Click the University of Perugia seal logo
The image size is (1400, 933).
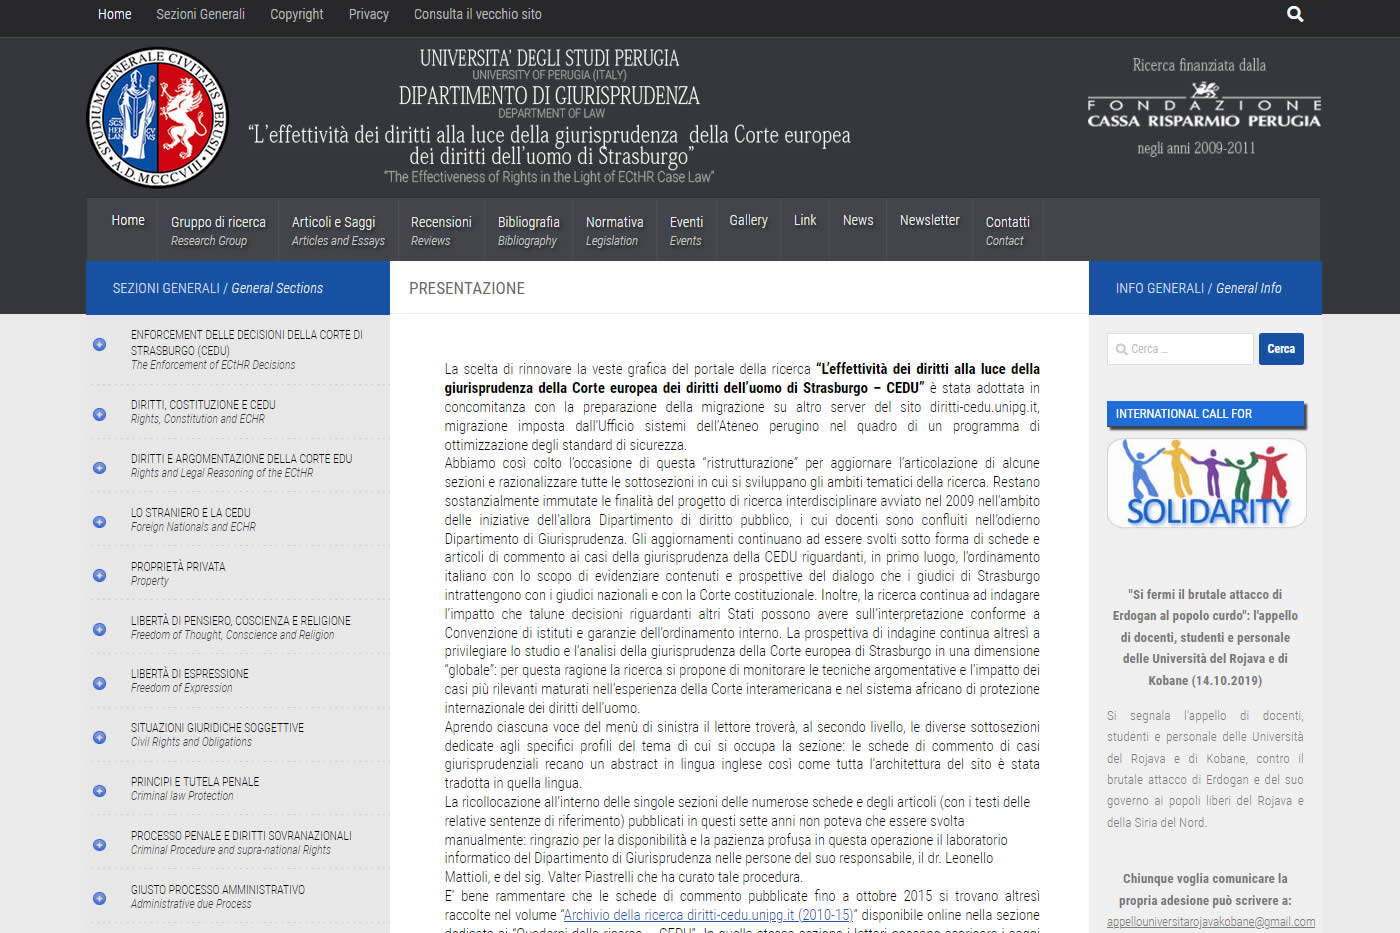pos(158,117)
